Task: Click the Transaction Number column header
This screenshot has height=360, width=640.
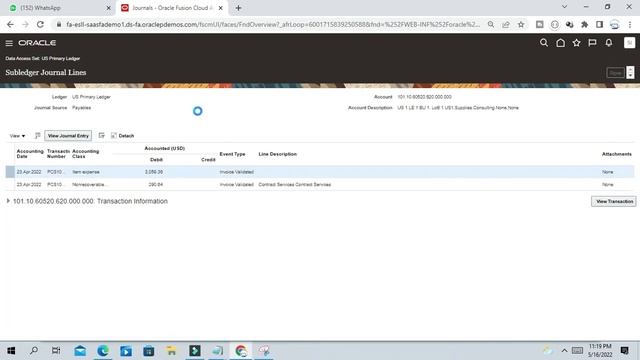Action: click(58, 154)
